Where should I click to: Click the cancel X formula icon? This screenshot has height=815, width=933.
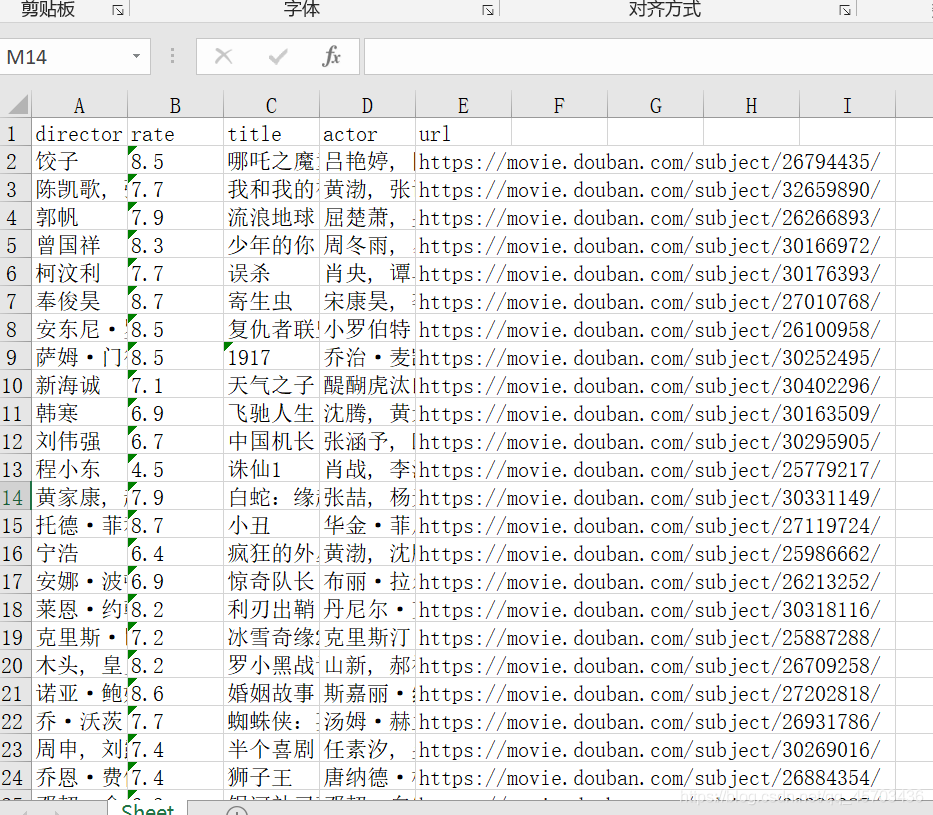click(223, 57)
